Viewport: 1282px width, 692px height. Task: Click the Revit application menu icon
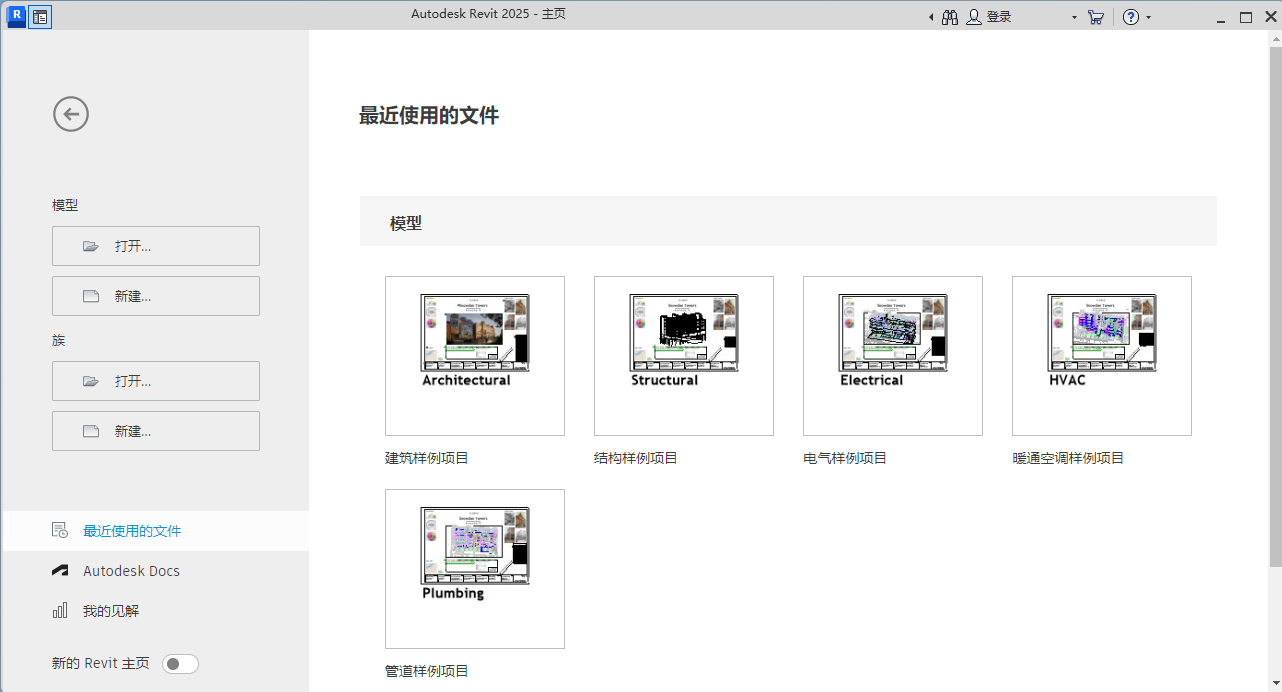coord(15,16)
